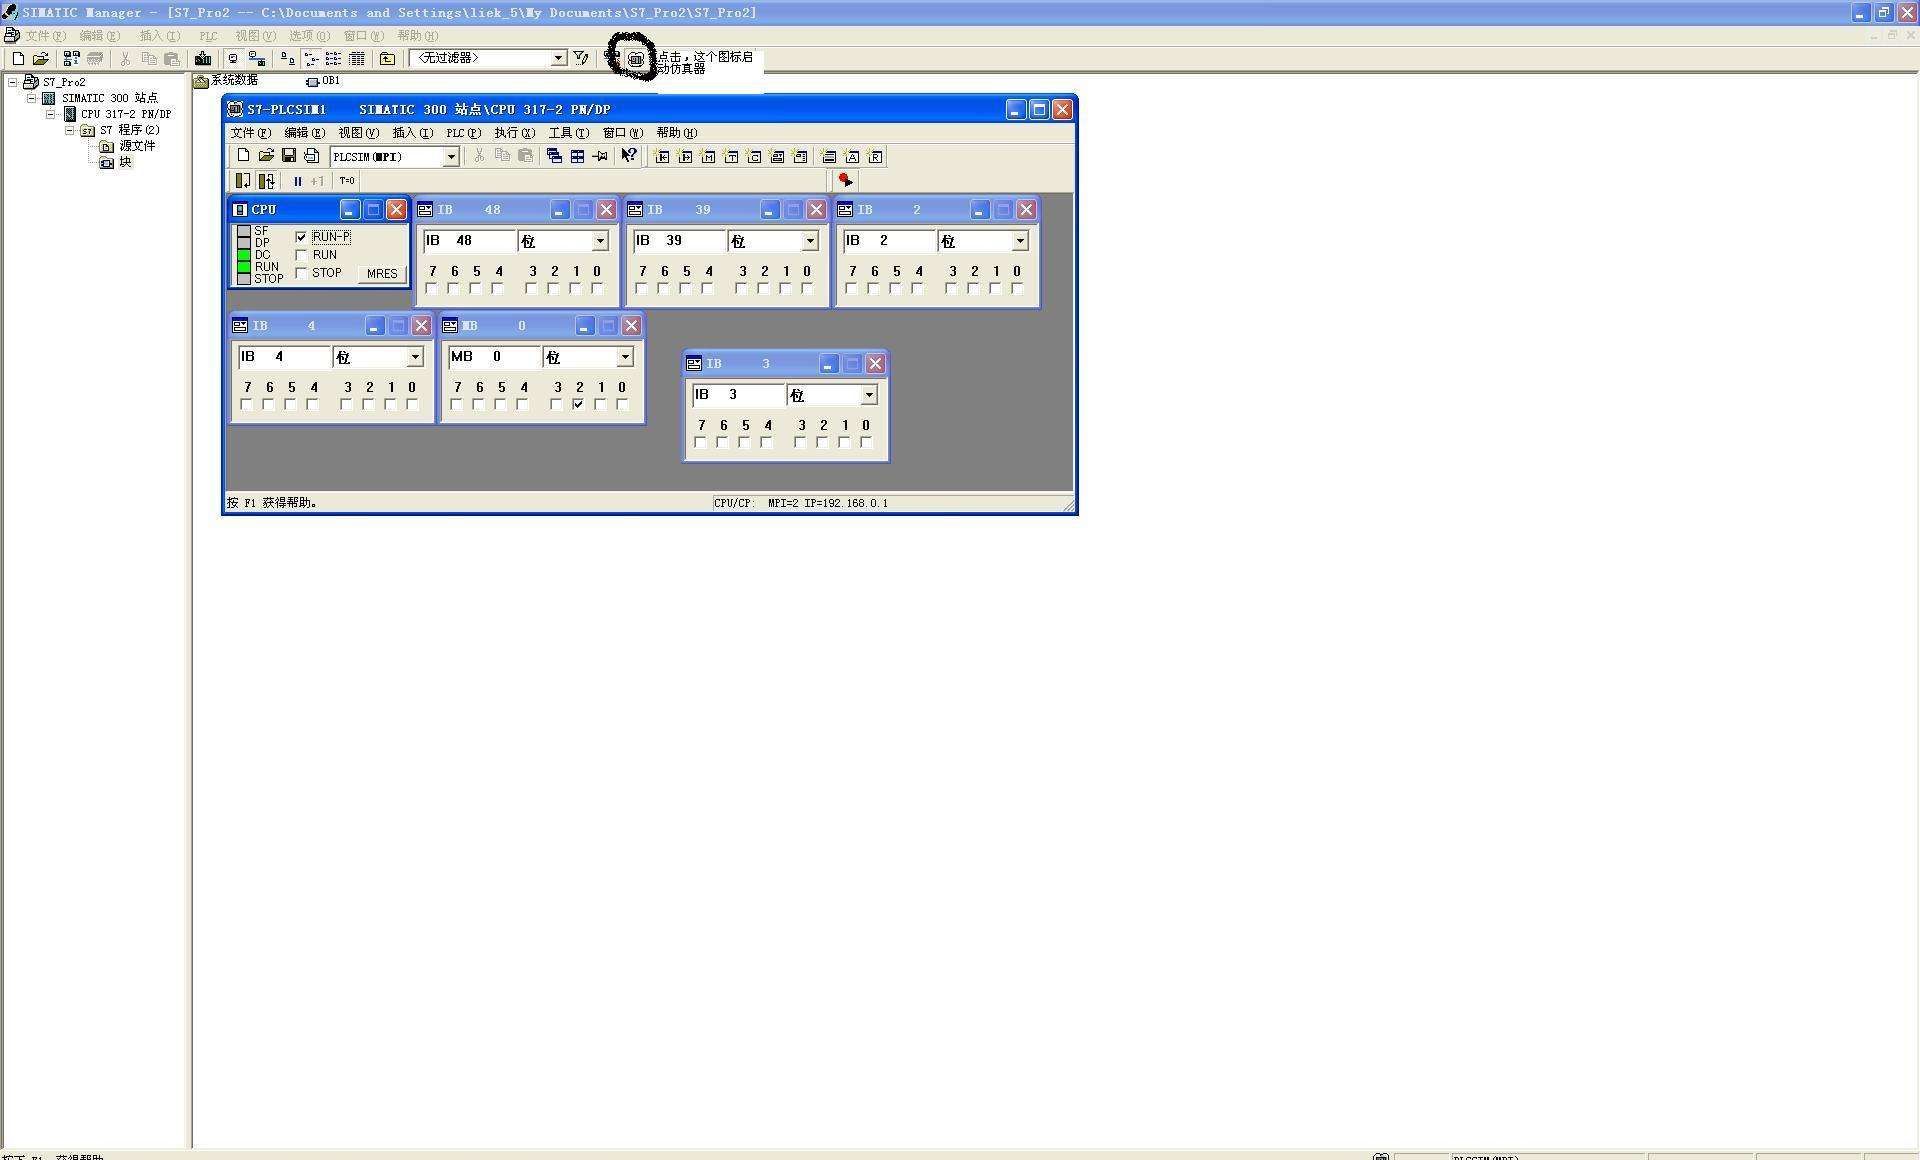Open format dropdown in IB 39 window

tap(810, 241)
